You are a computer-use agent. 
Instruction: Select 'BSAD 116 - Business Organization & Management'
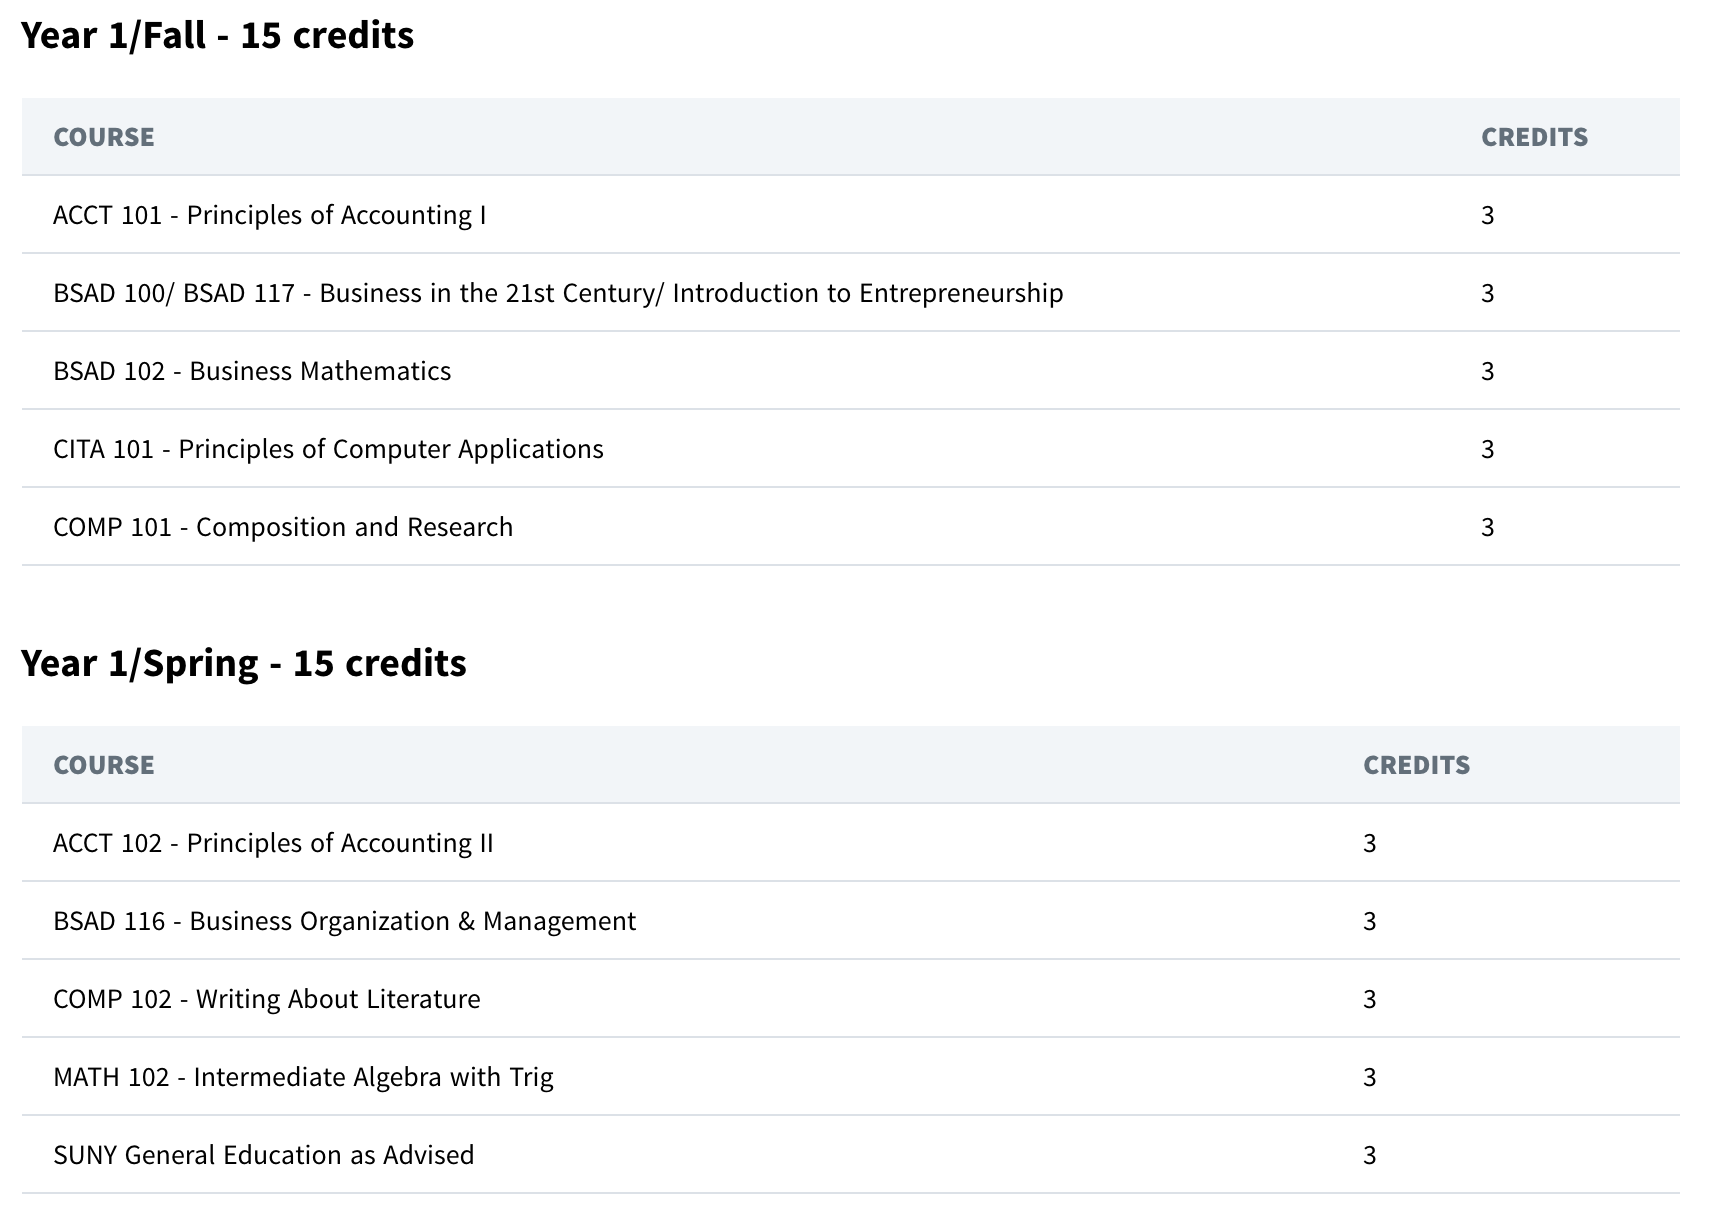coord(344,921)
